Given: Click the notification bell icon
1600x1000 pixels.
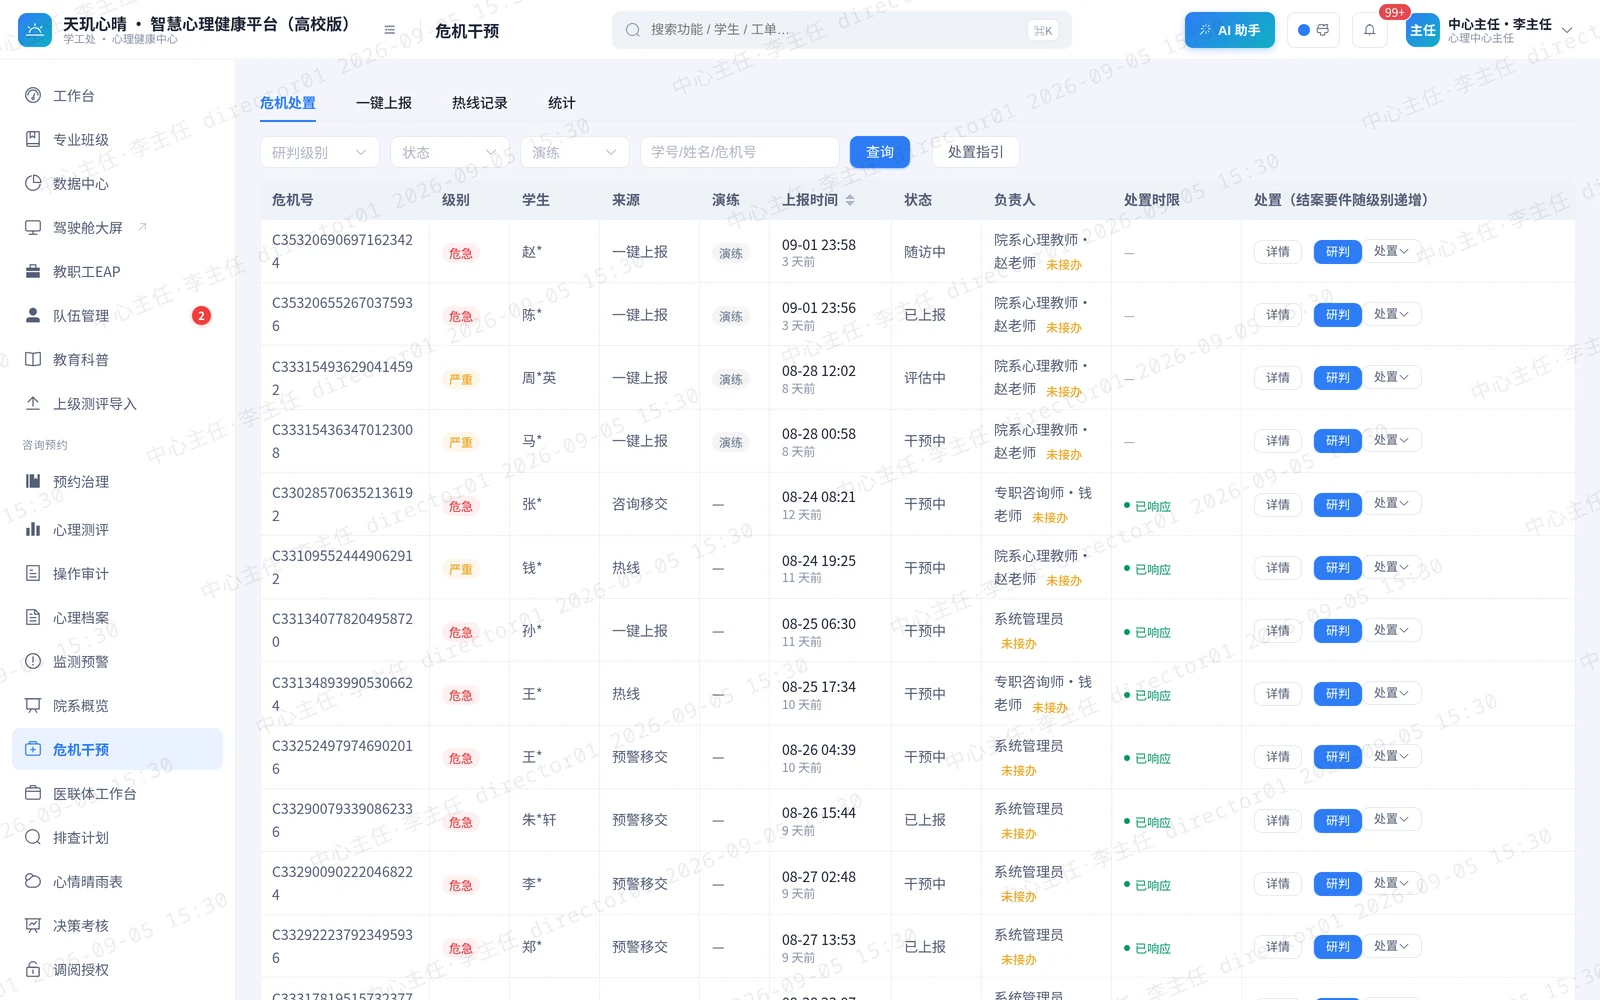Looking at the screenshot, I should click(x=1369, y=30).
